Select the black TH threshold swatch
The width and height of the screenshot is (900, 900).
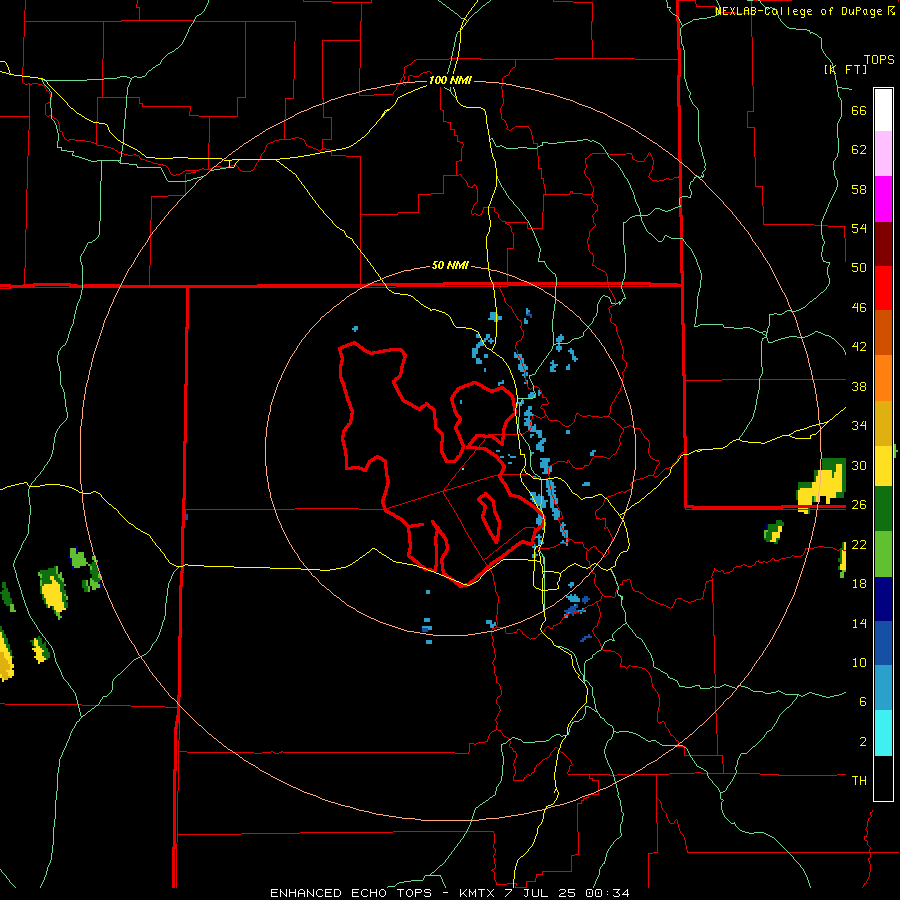coord(883,778)
